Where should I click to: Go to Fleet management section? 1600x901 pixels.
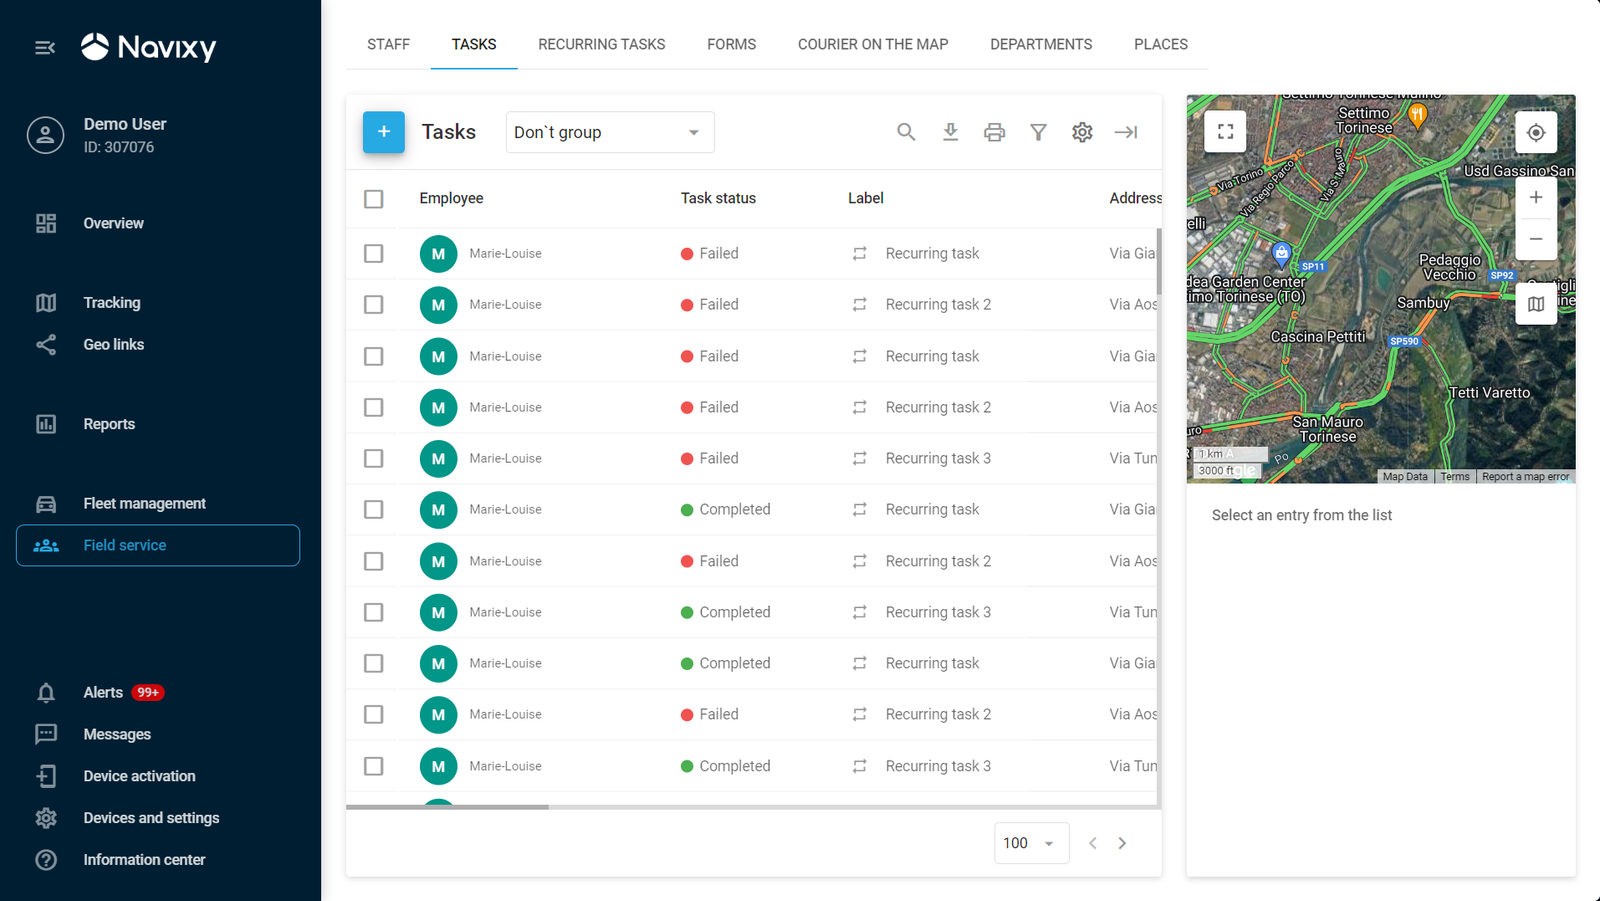coord(144,504)
